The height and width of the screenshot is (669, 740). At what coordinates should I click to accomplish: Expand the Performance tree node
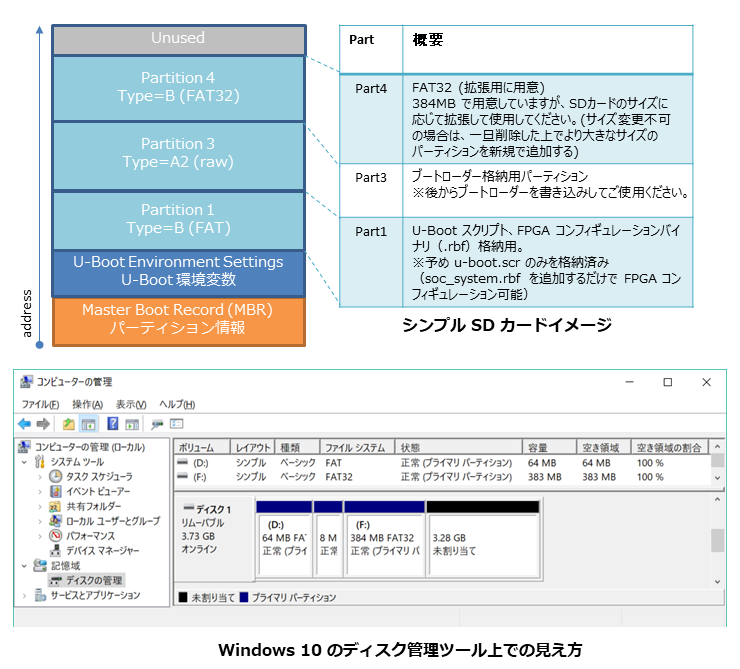40,536
